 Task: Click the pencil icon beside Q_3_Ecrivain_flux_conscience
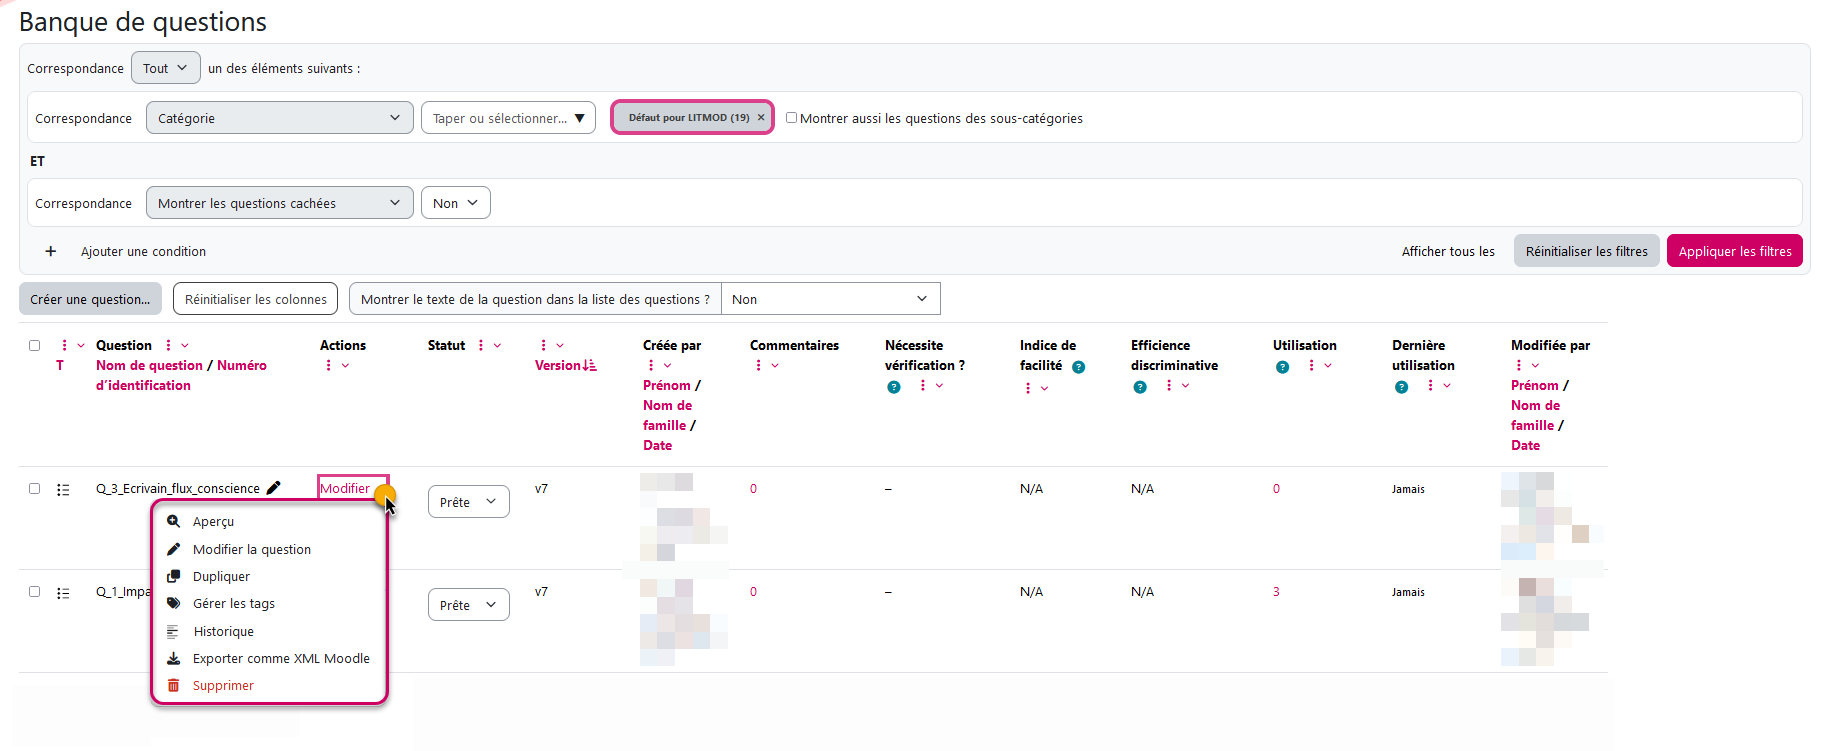(273, 488)
